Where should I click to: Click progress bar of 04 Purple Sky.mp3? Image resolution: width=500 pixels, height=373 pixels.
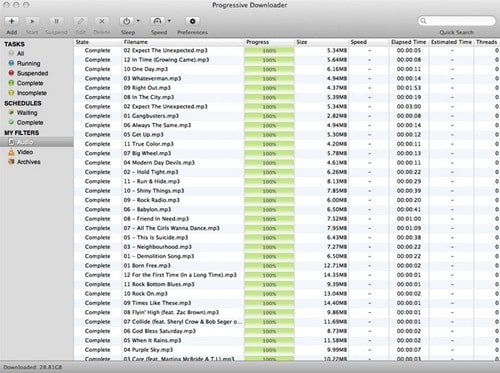point(269,350)
